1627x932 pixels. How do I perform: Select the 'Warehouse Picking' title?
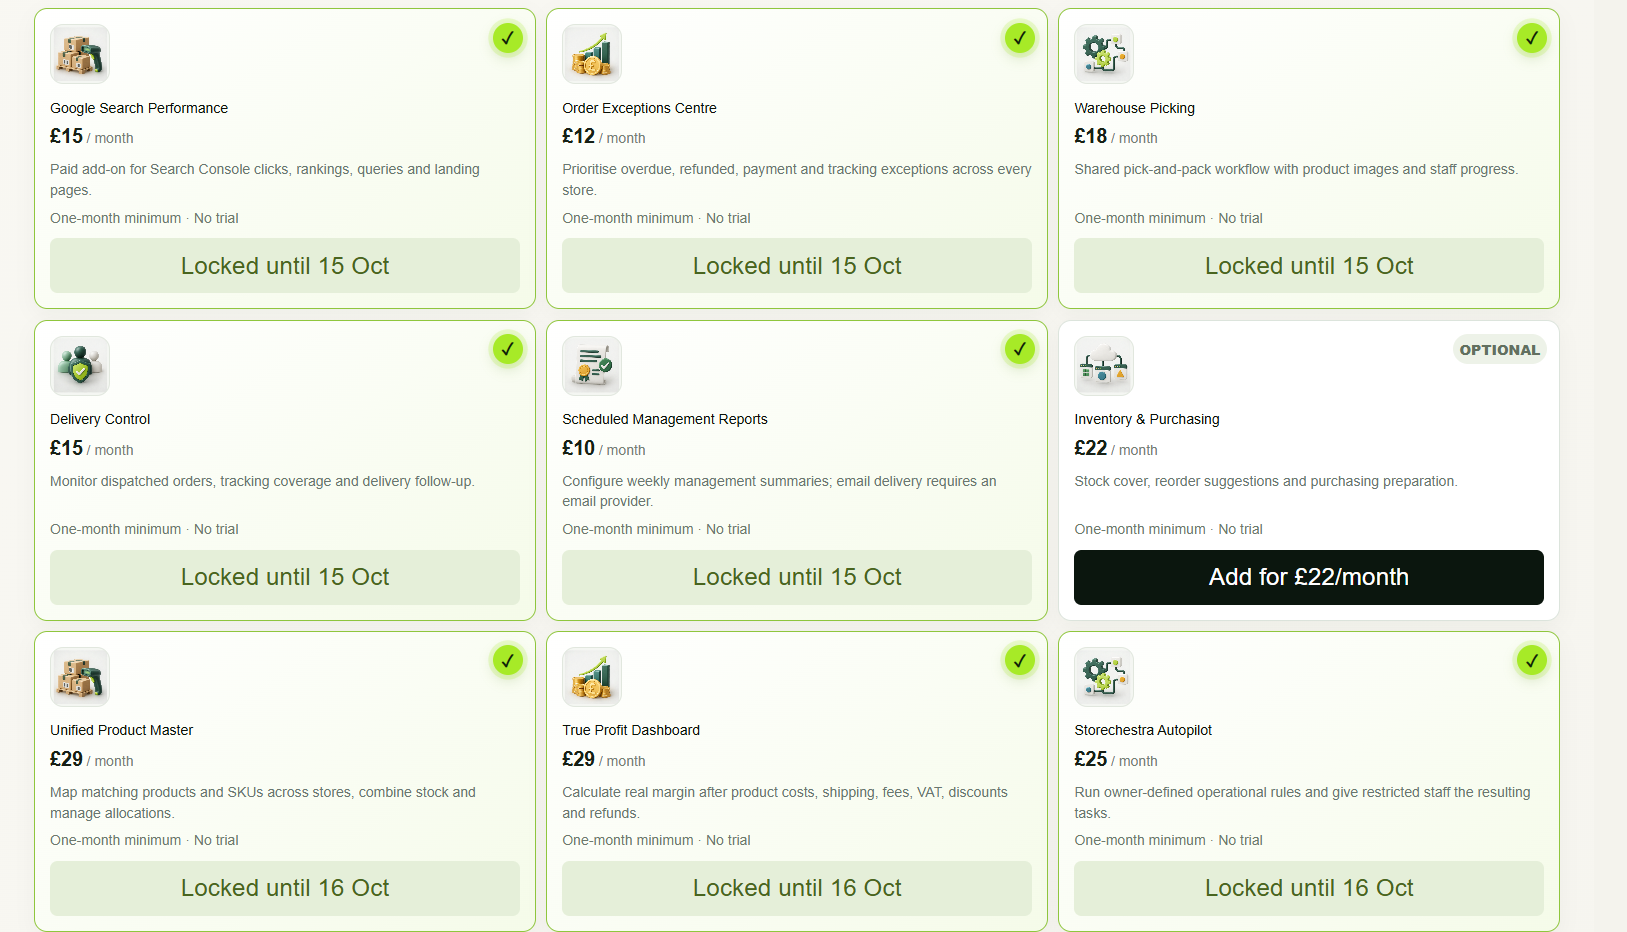pos(1134,108)
